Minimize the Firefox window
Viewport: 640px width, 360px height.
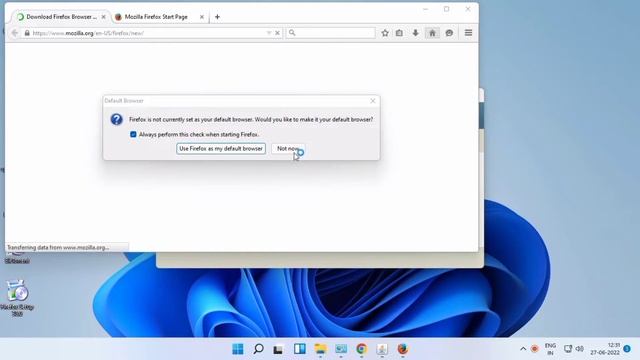[x=425, y=9]
